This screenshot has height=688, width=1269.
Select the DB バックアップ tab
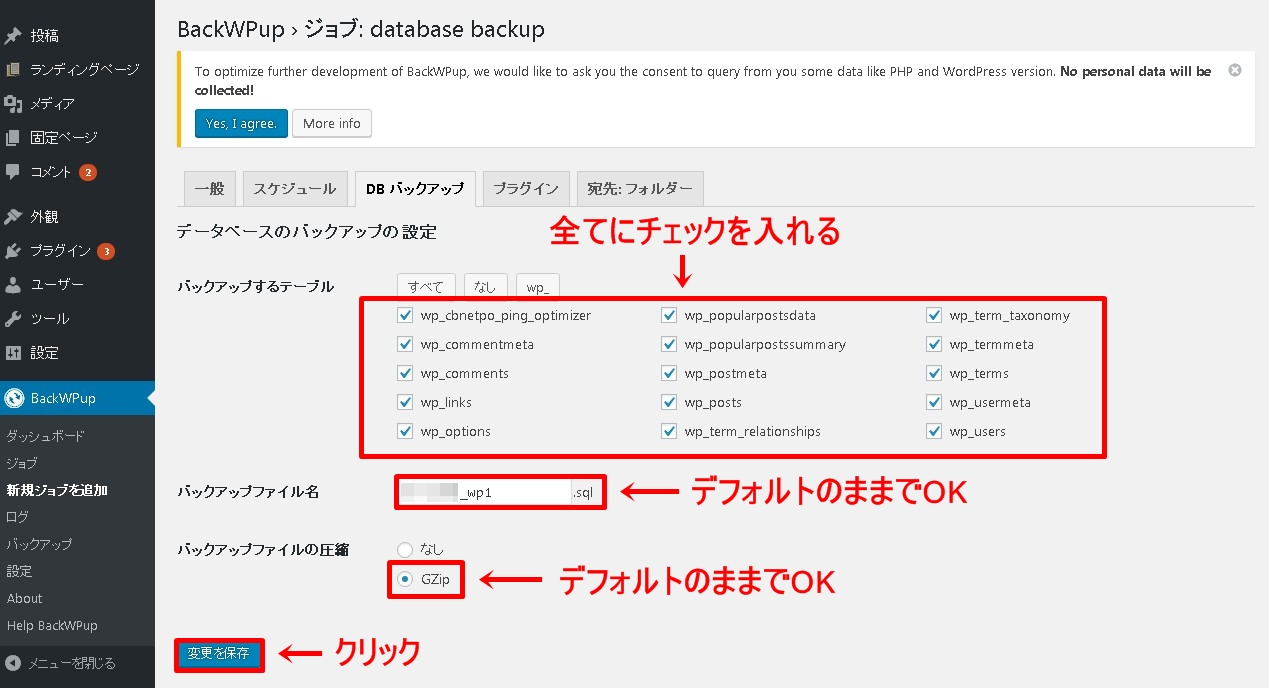[415, 188]
